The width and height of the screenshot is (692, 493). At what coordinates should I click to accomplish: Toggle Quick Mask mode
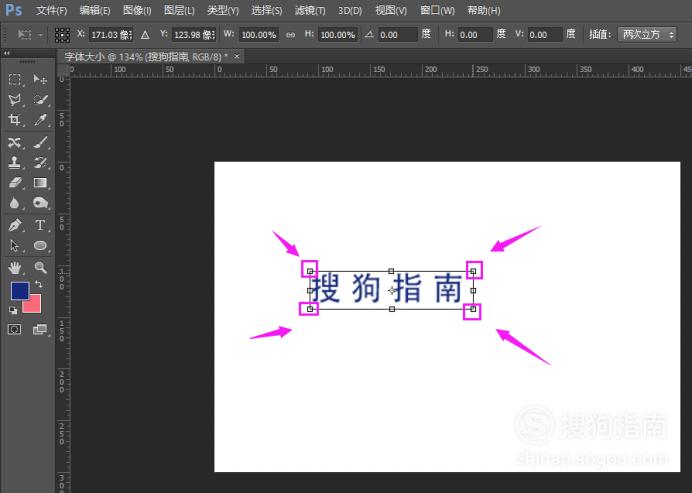pyautogui.click(x=15, y=329)
